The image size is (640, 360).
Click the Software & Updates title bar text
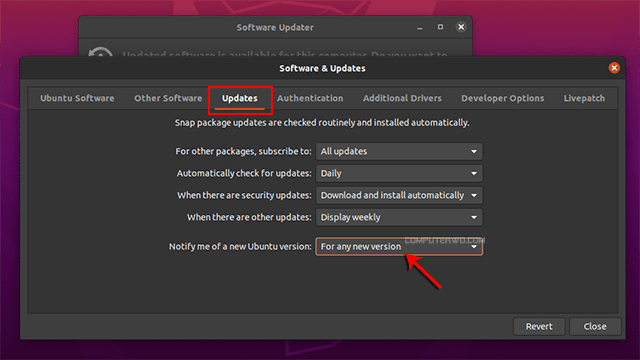[x=322, y=68]
